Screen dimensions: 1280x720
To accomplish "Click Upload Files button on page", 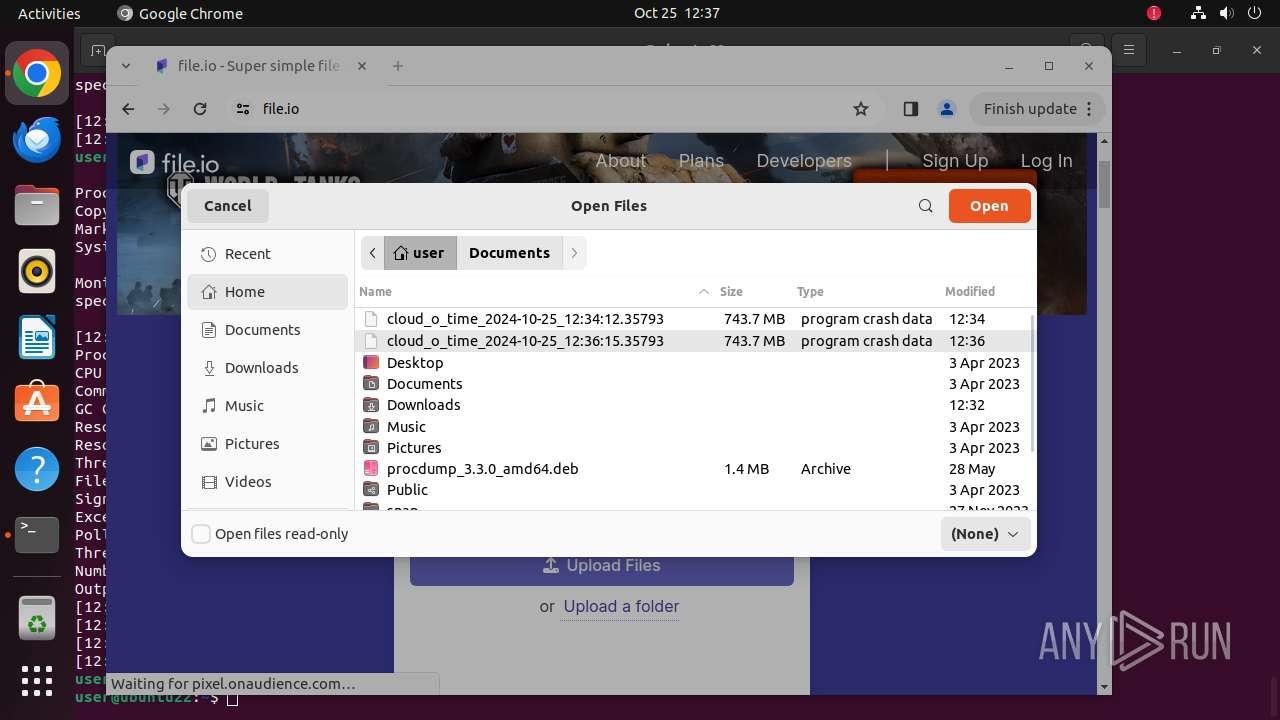I will (x=602, y=566).
